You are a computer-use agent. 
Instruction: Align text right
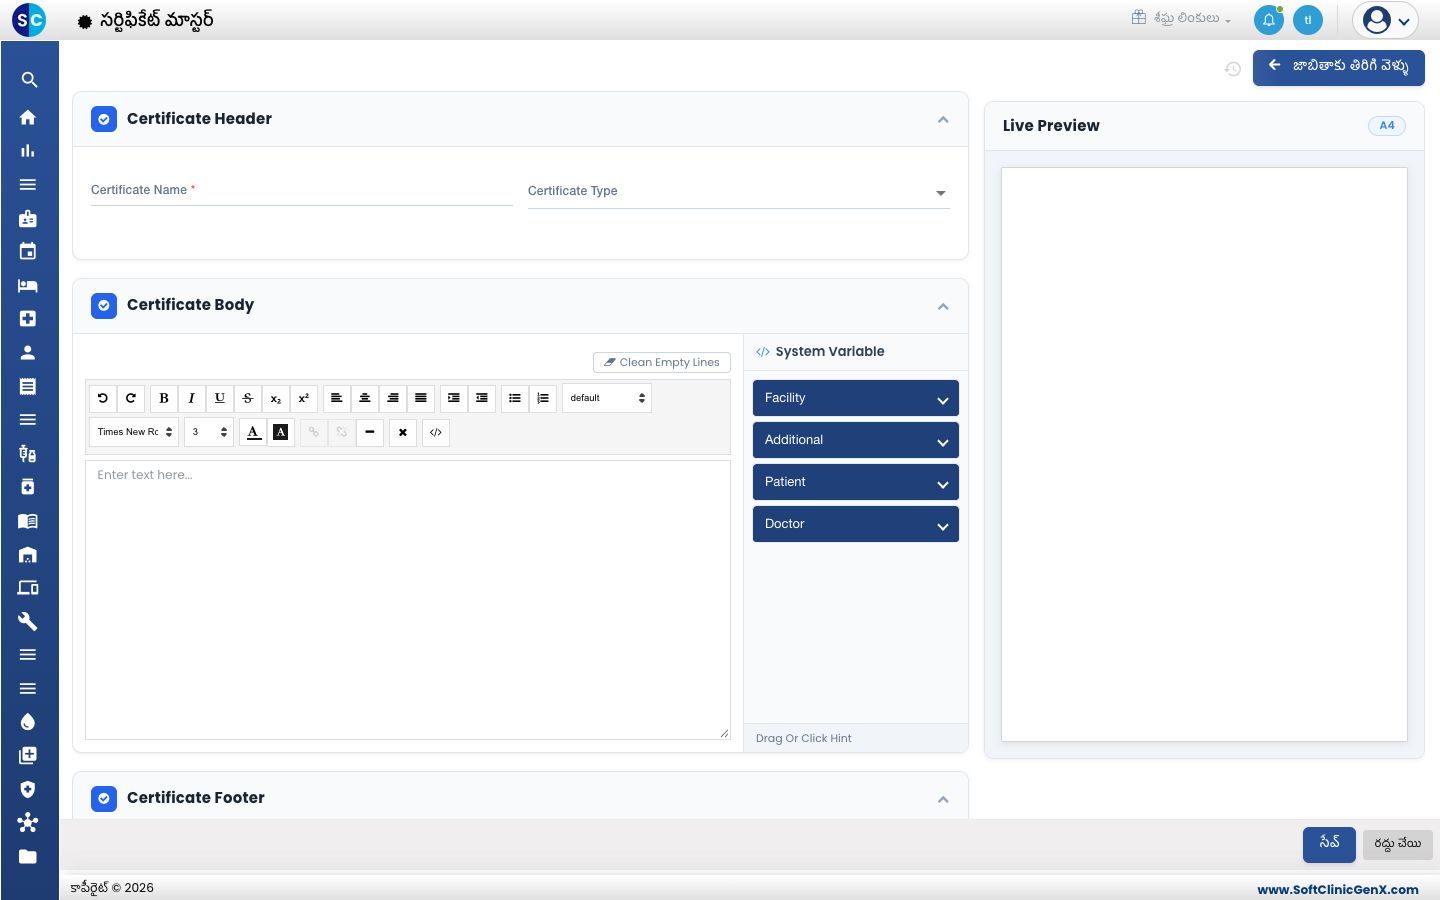[x=393, y=398]
